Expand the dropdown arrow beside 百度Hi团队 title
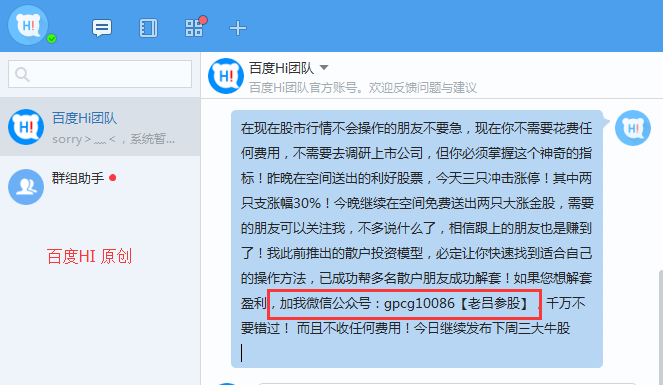Viewport: 663px width, 385px height. click(324, 67)
